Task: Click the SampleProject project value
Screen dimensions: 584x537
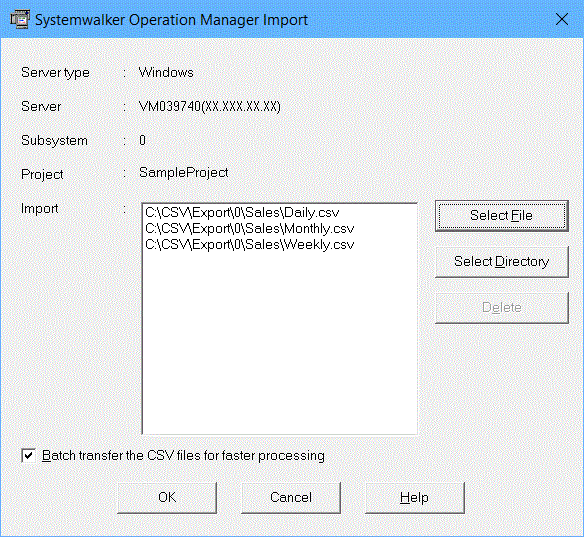Action: [184, 173]
